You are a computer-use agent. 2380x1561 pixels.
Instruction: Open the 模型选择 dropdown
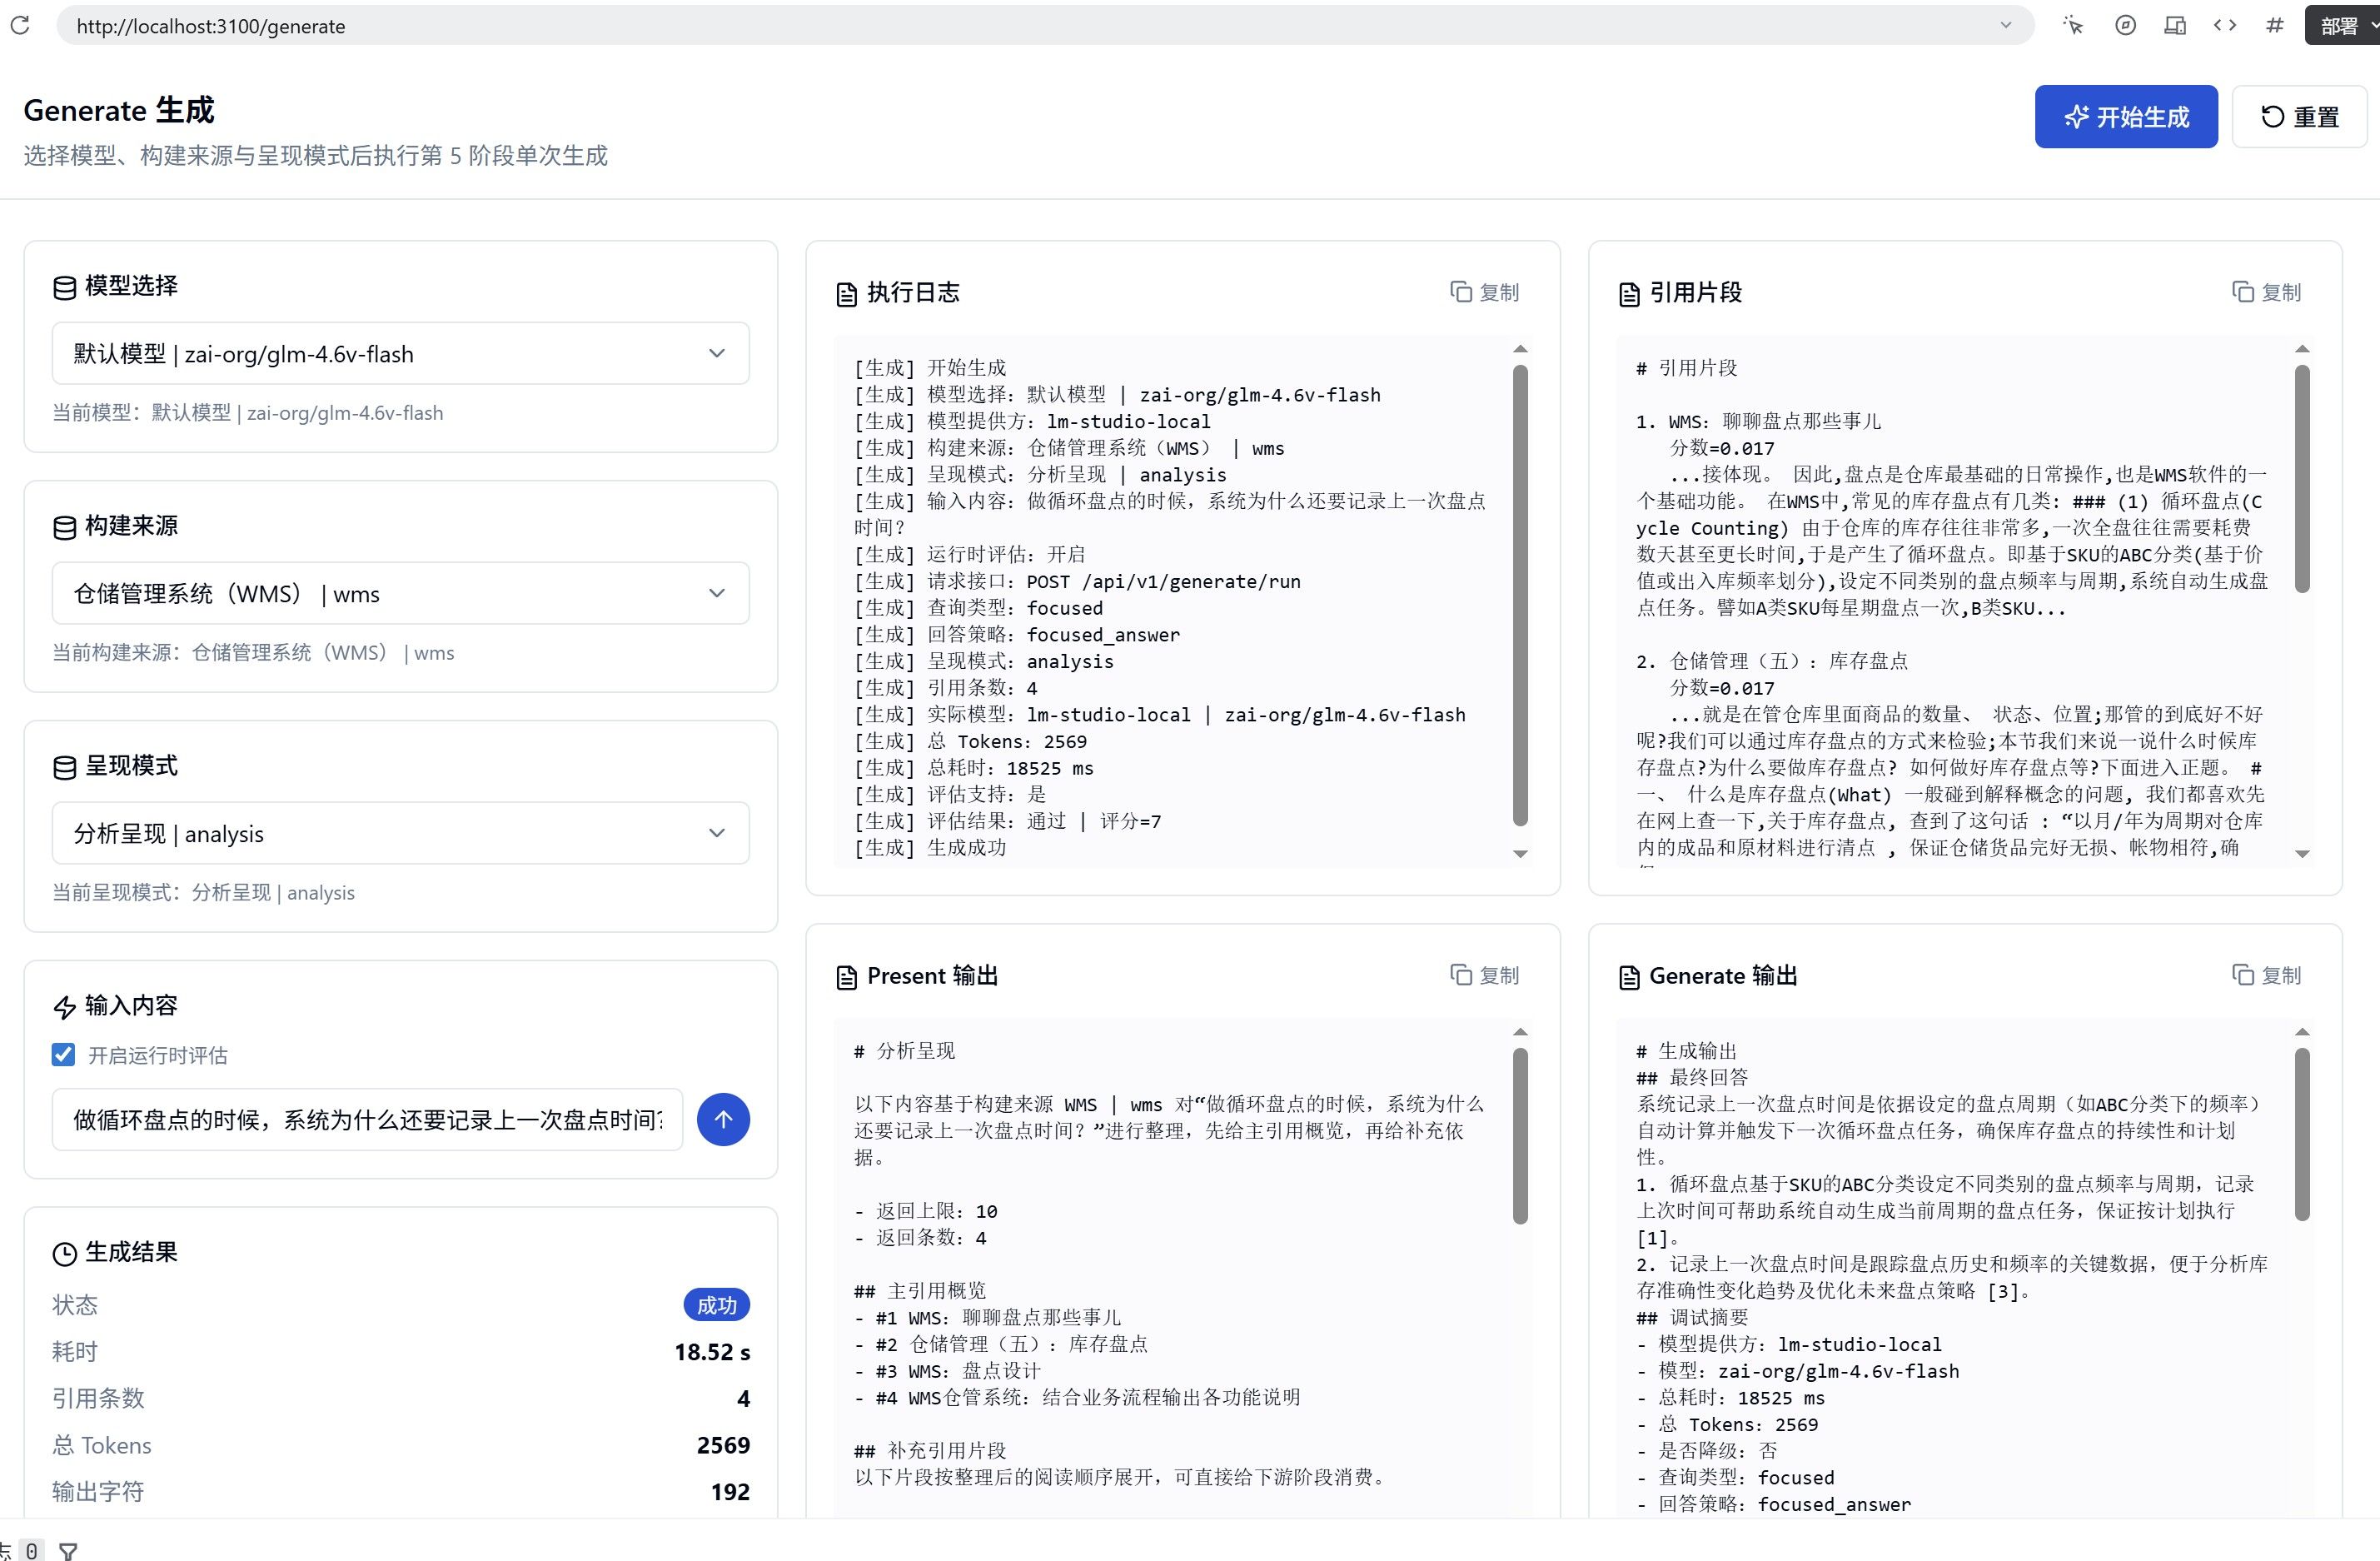click(401, 353)
